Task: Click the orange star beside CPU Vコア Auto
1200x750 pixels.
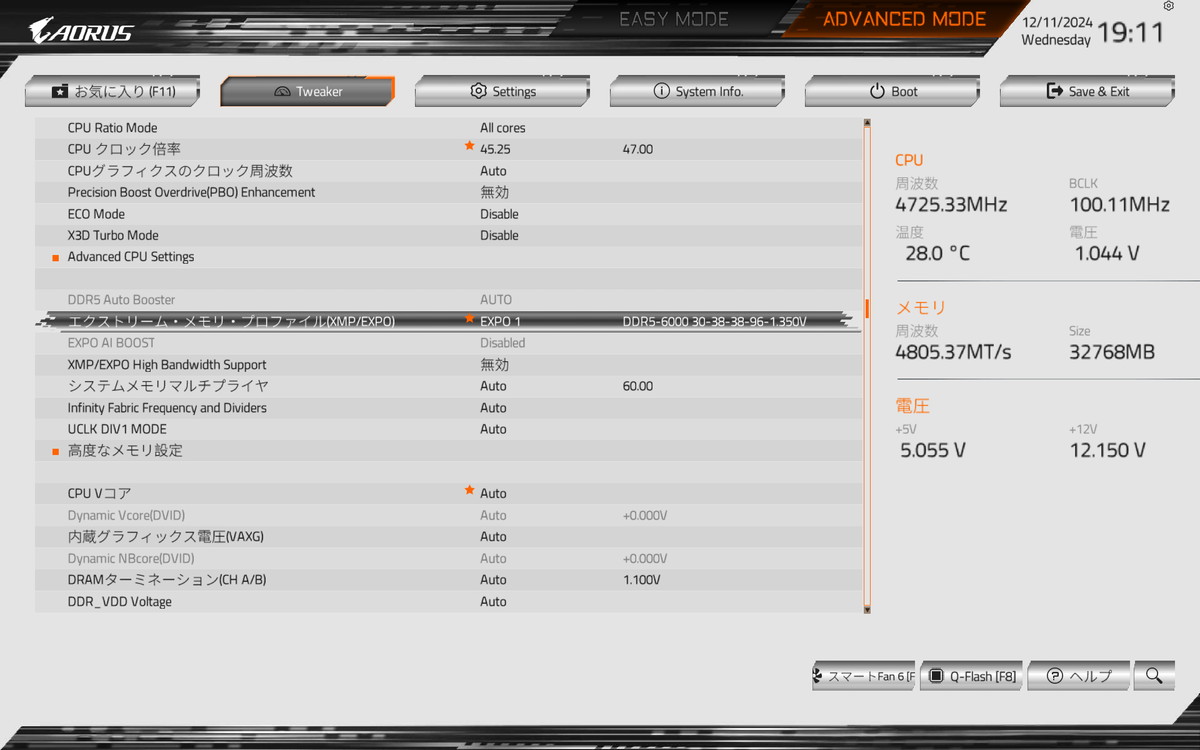Action: coord(469,490)
